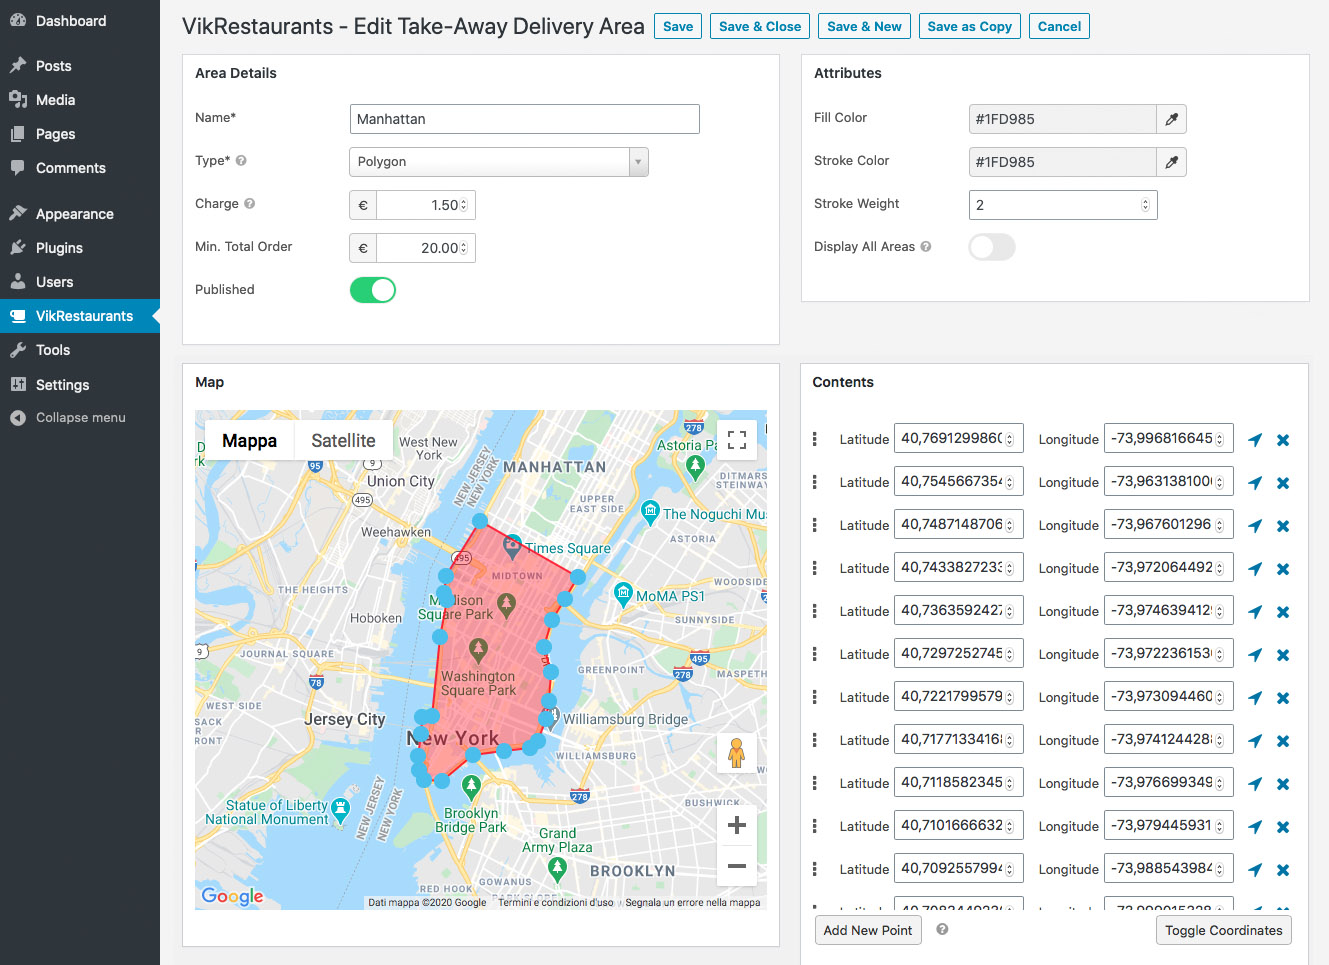
Task: Adjust the Stroke Weight stepper
Action: click(x=1145, y=205)
